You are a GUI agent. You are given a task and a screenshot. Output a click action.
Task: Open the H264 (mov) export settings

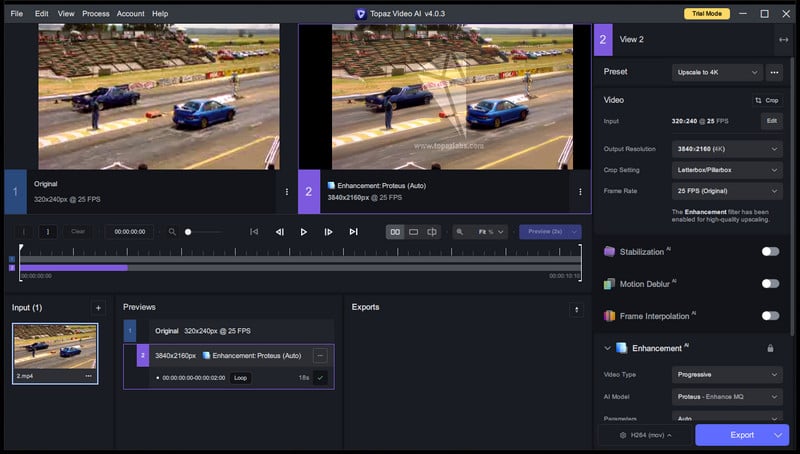click(645, 435)
